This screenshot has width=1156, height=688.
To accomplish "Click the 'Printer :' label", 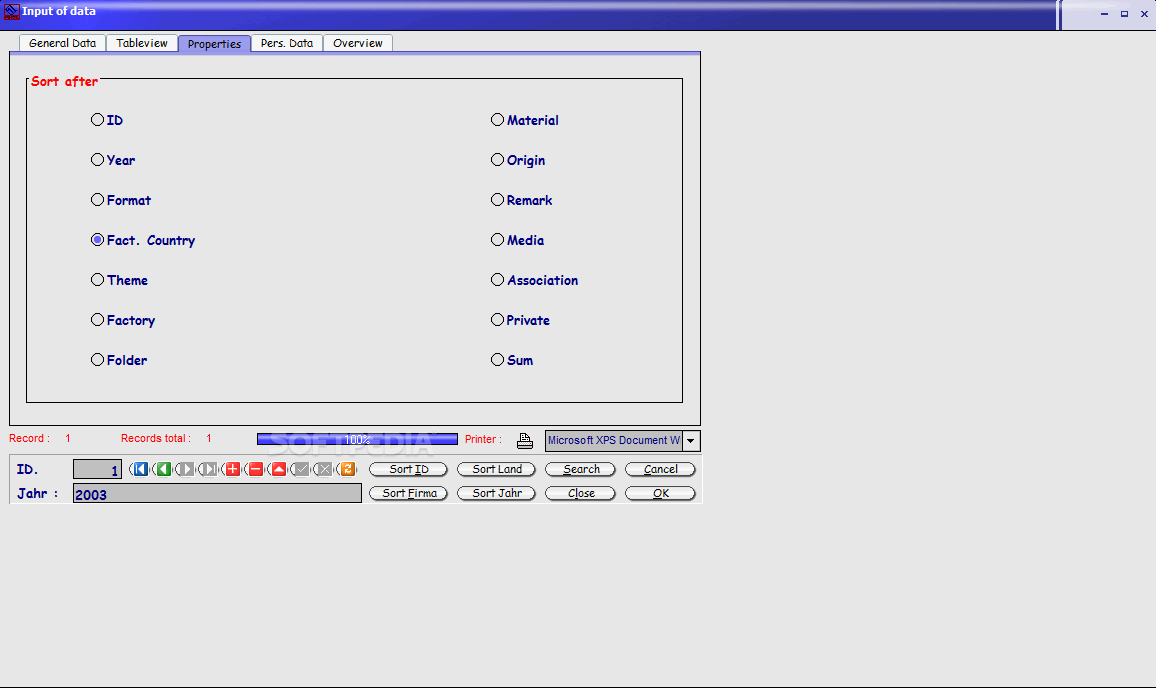I will coord(483,439).
